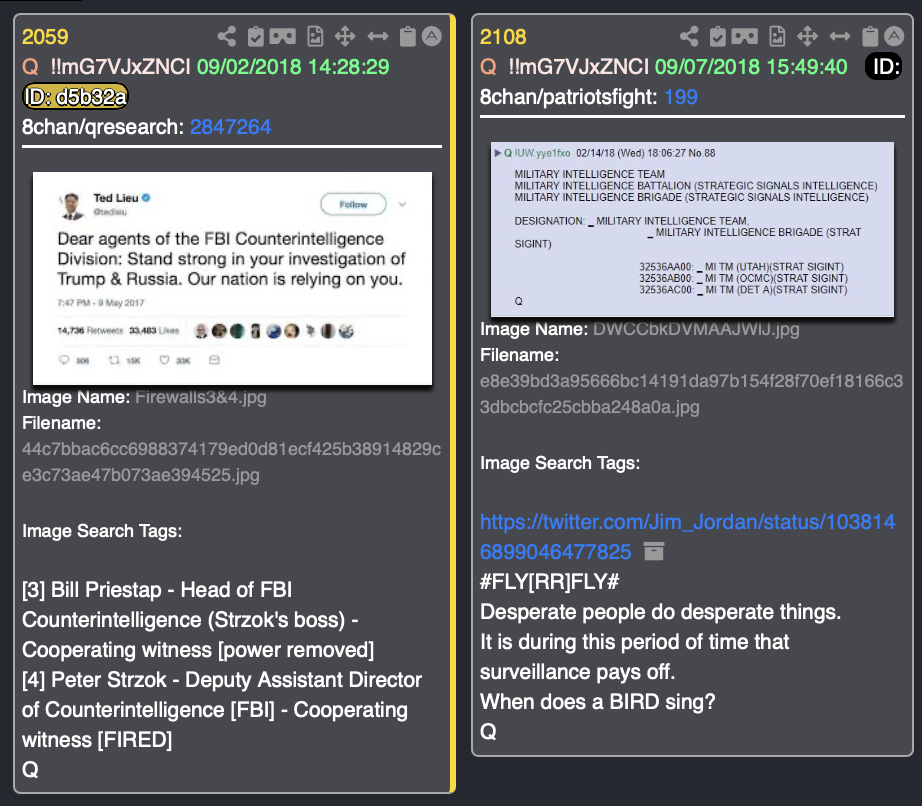
Task: Click goggles icon on post 2059
Action: 283,36
